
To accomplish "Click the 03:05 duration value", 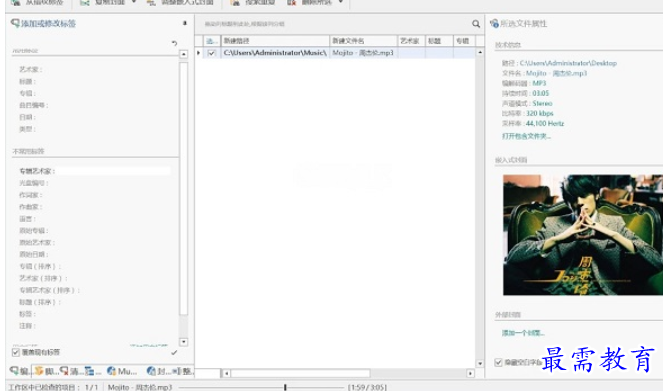I will tap(540, 93).
